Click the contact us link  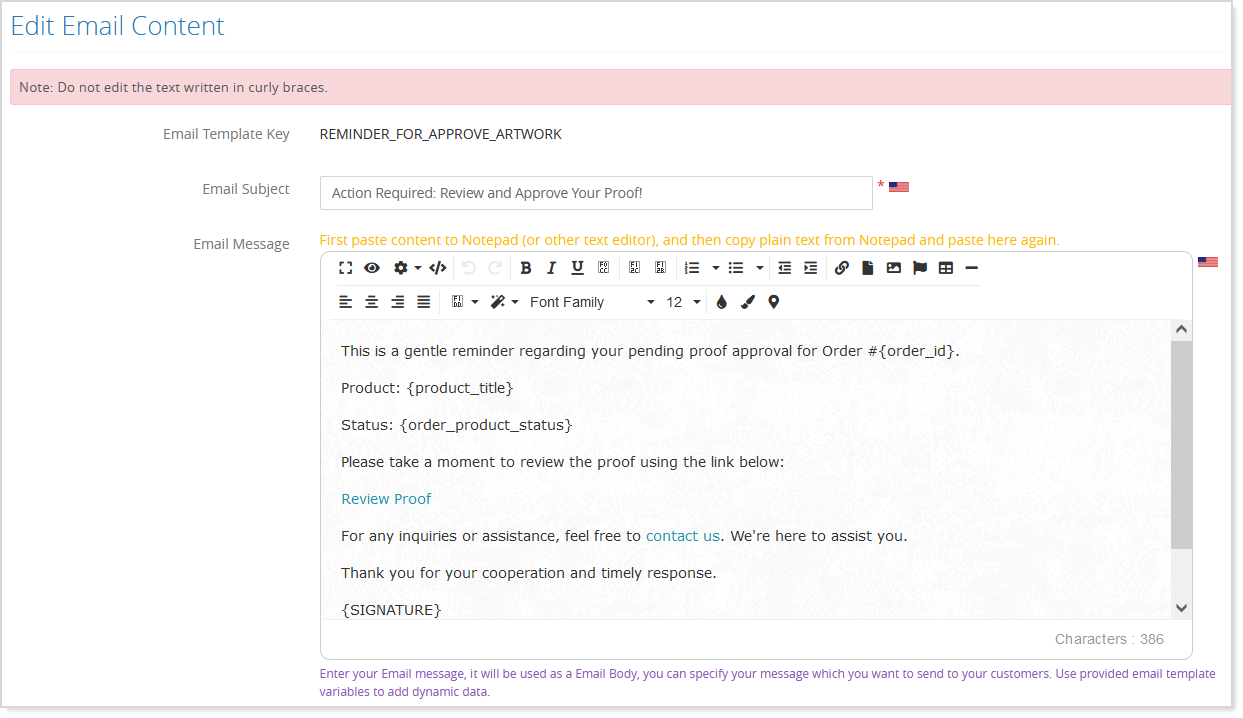pos(682,536)
